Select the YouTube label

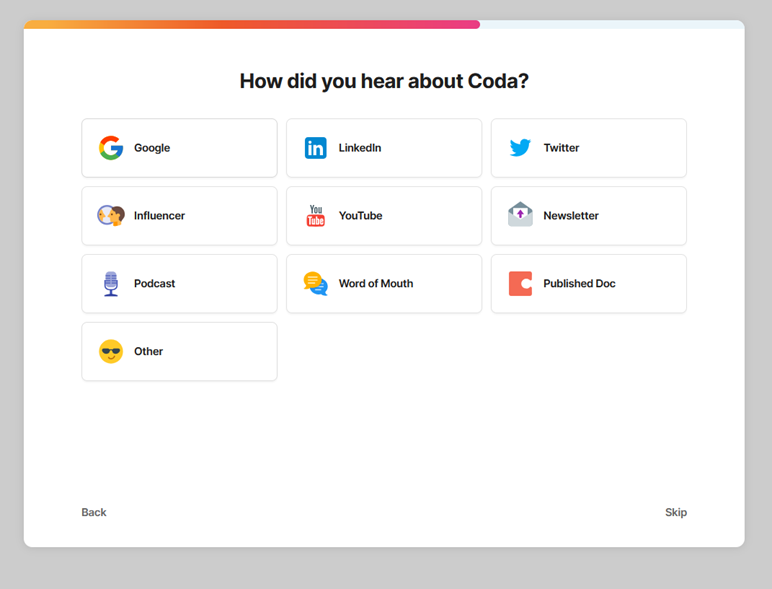(x=360, y=216)
